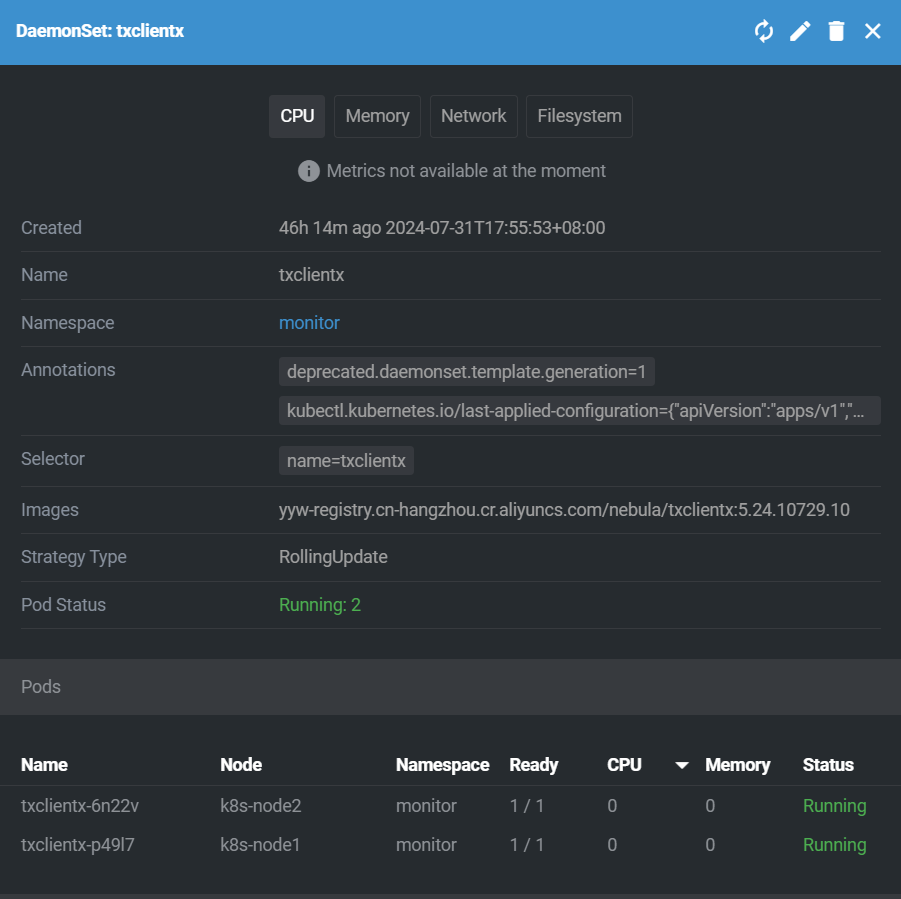Open the Memory metrics tab
The height and width of the screenshot is (899, 901).
[x=377, y=116]
